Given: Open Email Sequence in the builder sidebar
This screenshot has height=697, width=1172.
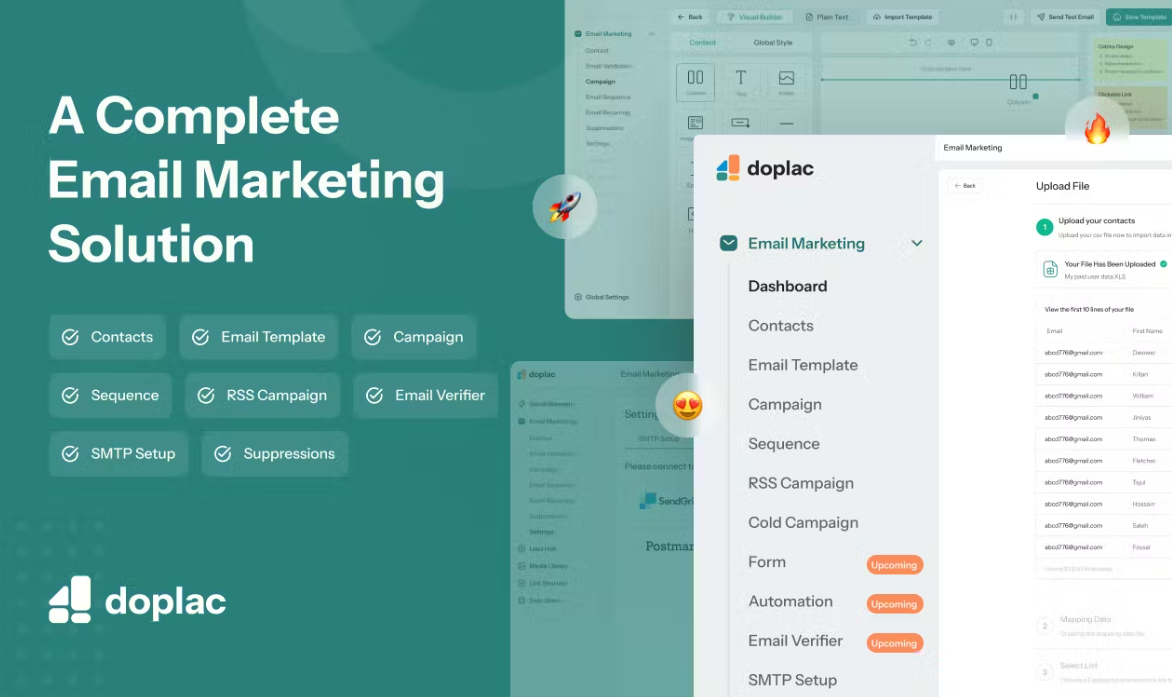Looking at the screenshot, I should 608,97.
